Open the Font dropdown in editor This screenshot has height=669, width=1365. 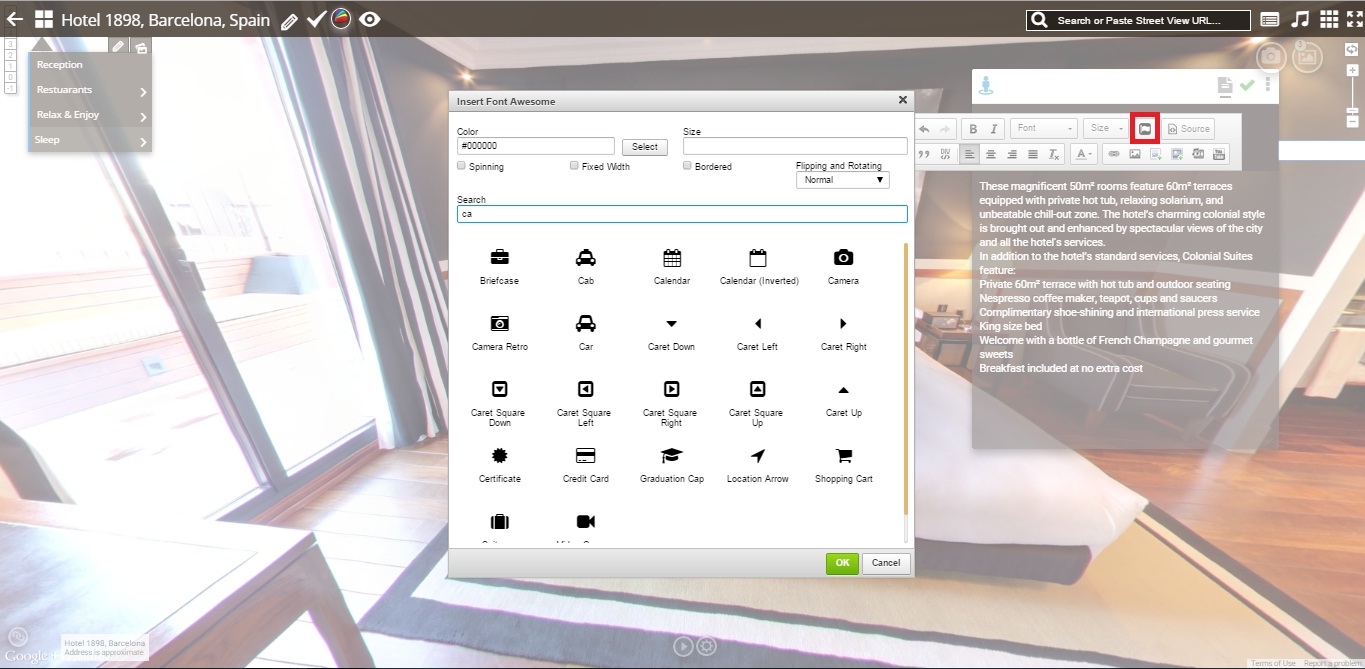point(1044,129)
